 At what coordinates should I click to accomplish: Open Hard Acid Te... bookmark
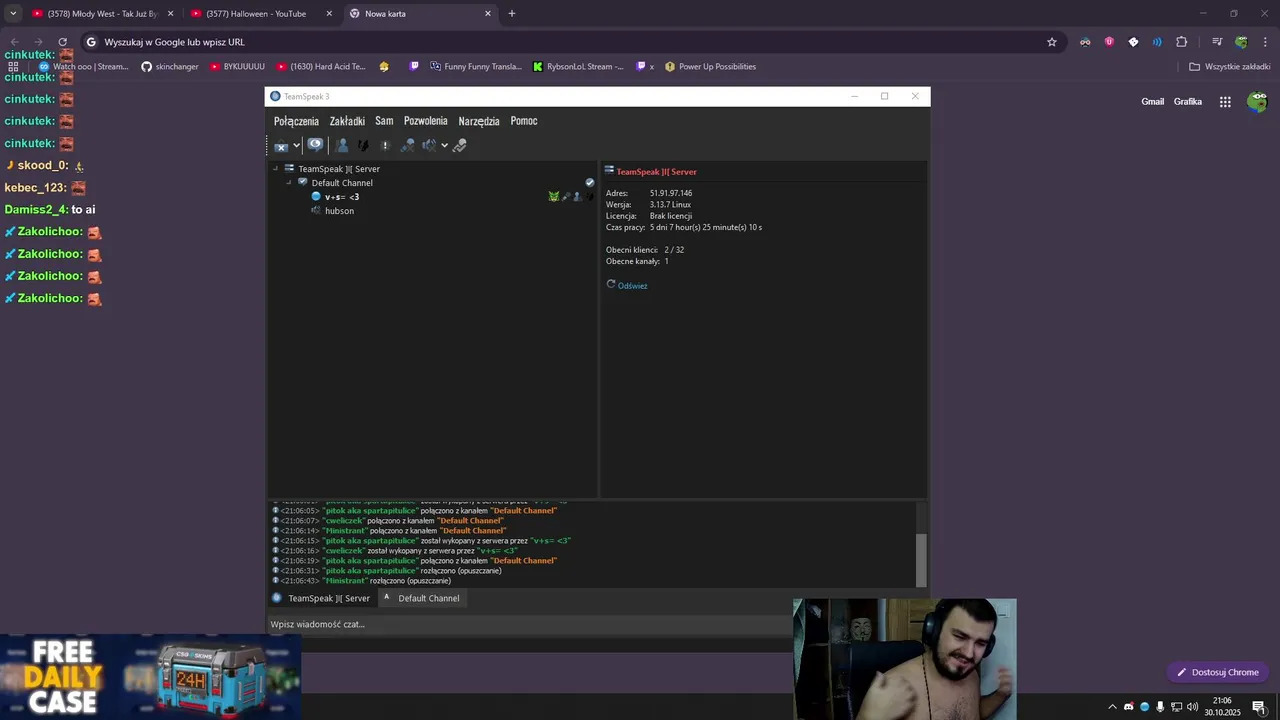coord(321,67)
